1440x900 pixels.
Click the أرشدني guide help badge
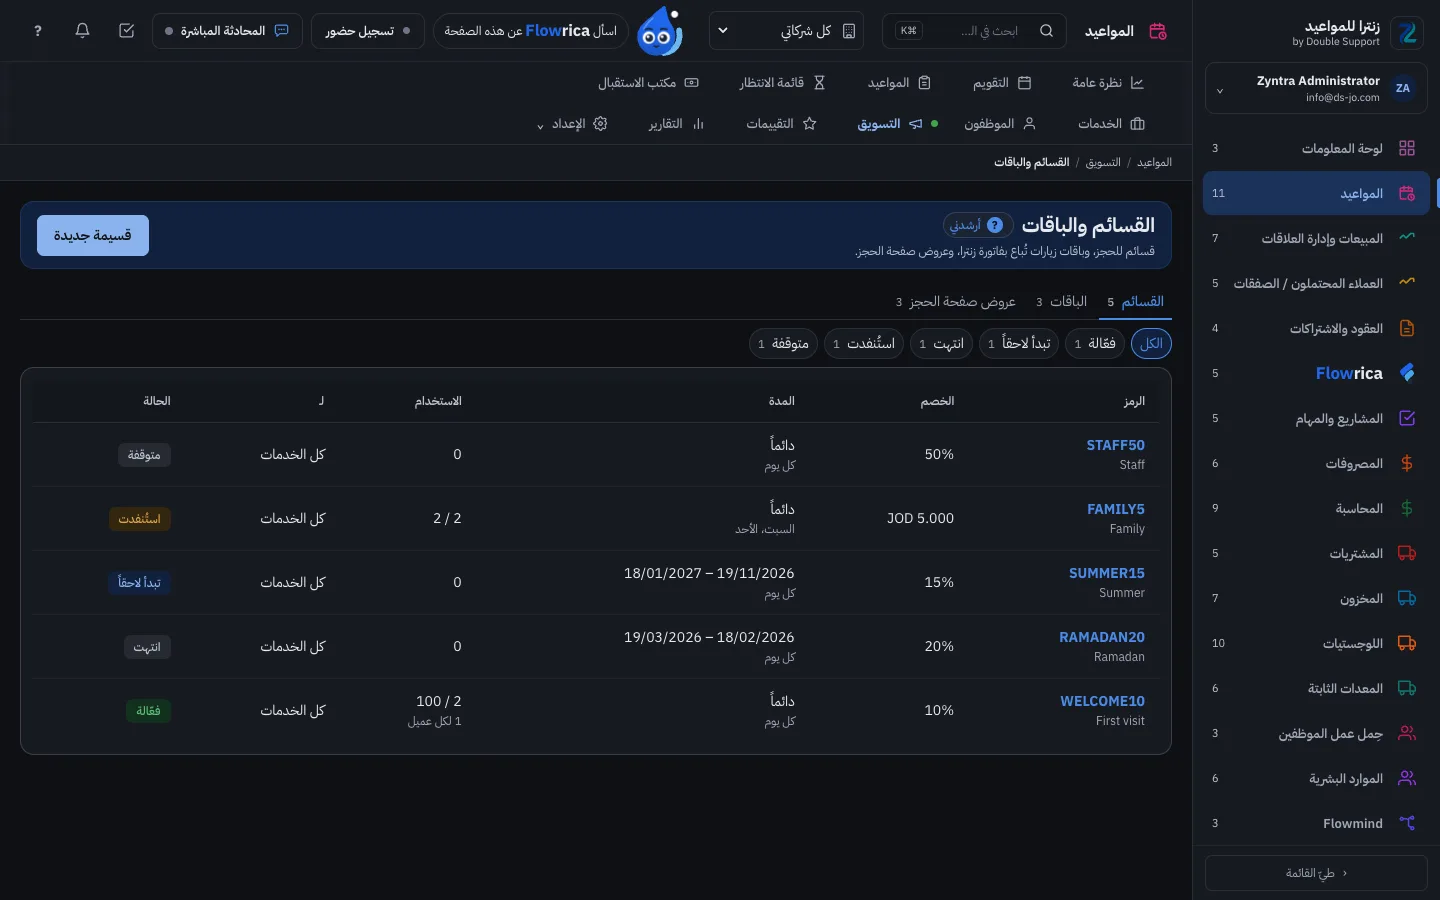coord(977,225)
